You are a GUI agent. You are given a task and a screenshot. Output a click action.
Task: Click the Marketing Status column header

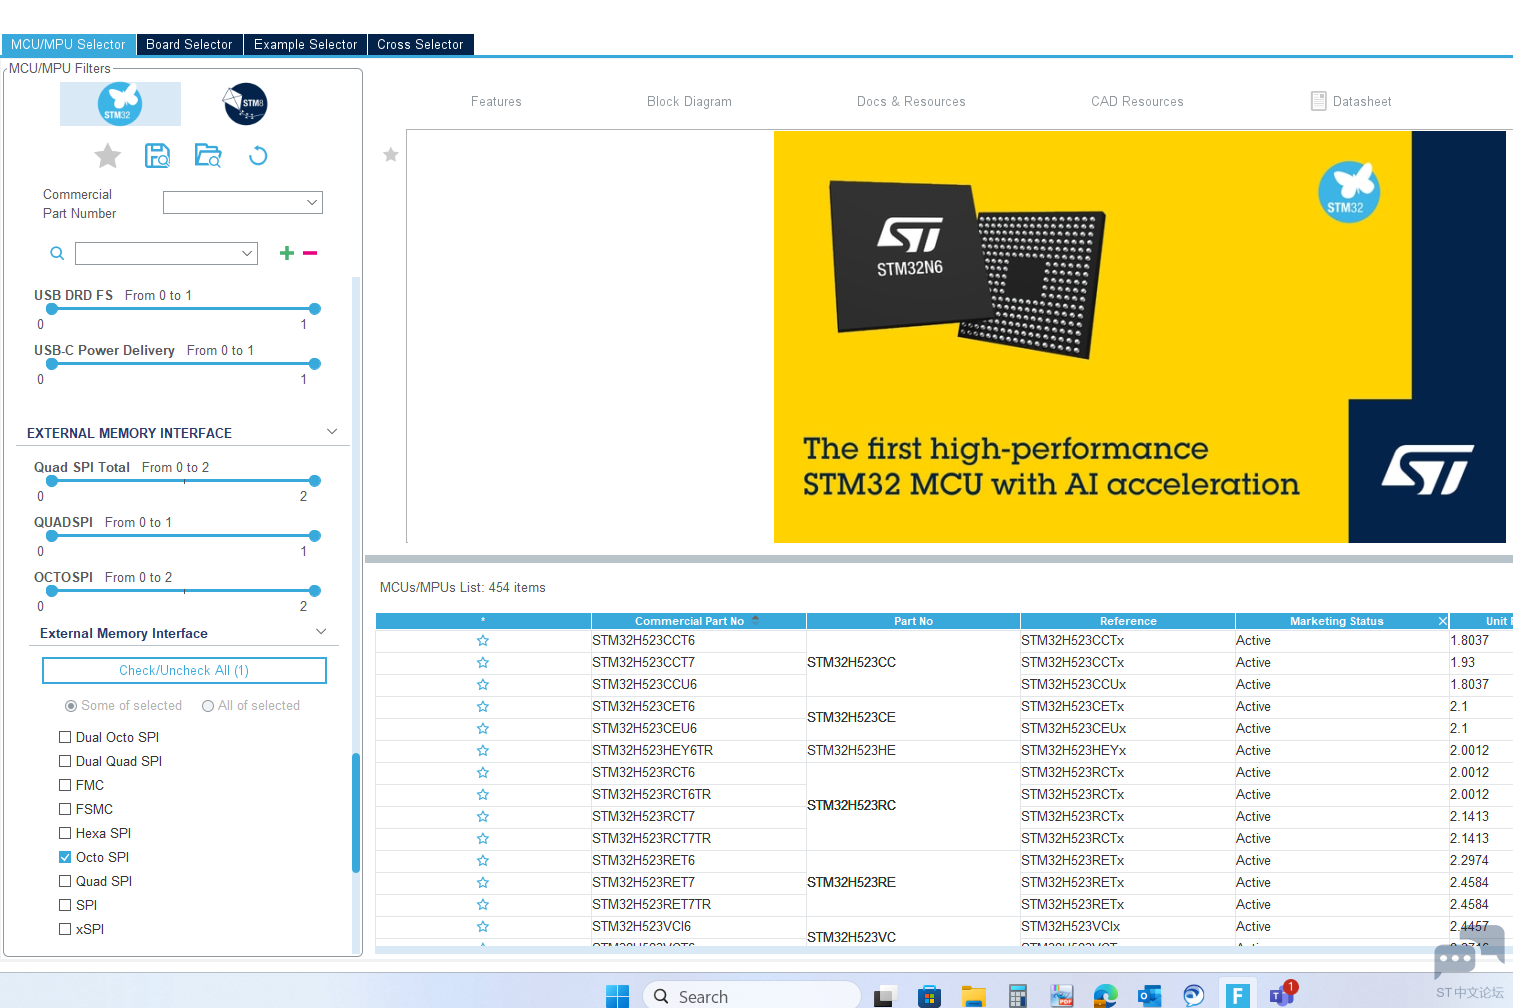click(1336, 621)
